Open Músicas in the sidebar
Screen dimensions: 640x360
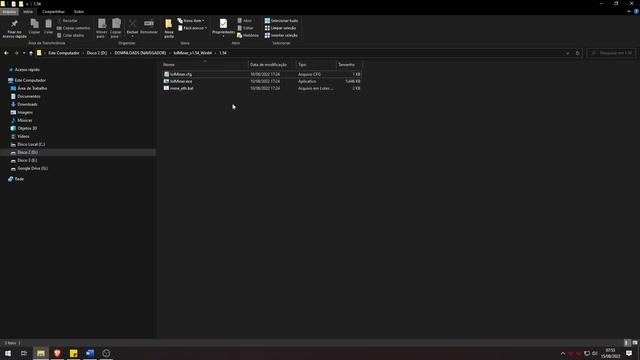(x=24, y=120)
